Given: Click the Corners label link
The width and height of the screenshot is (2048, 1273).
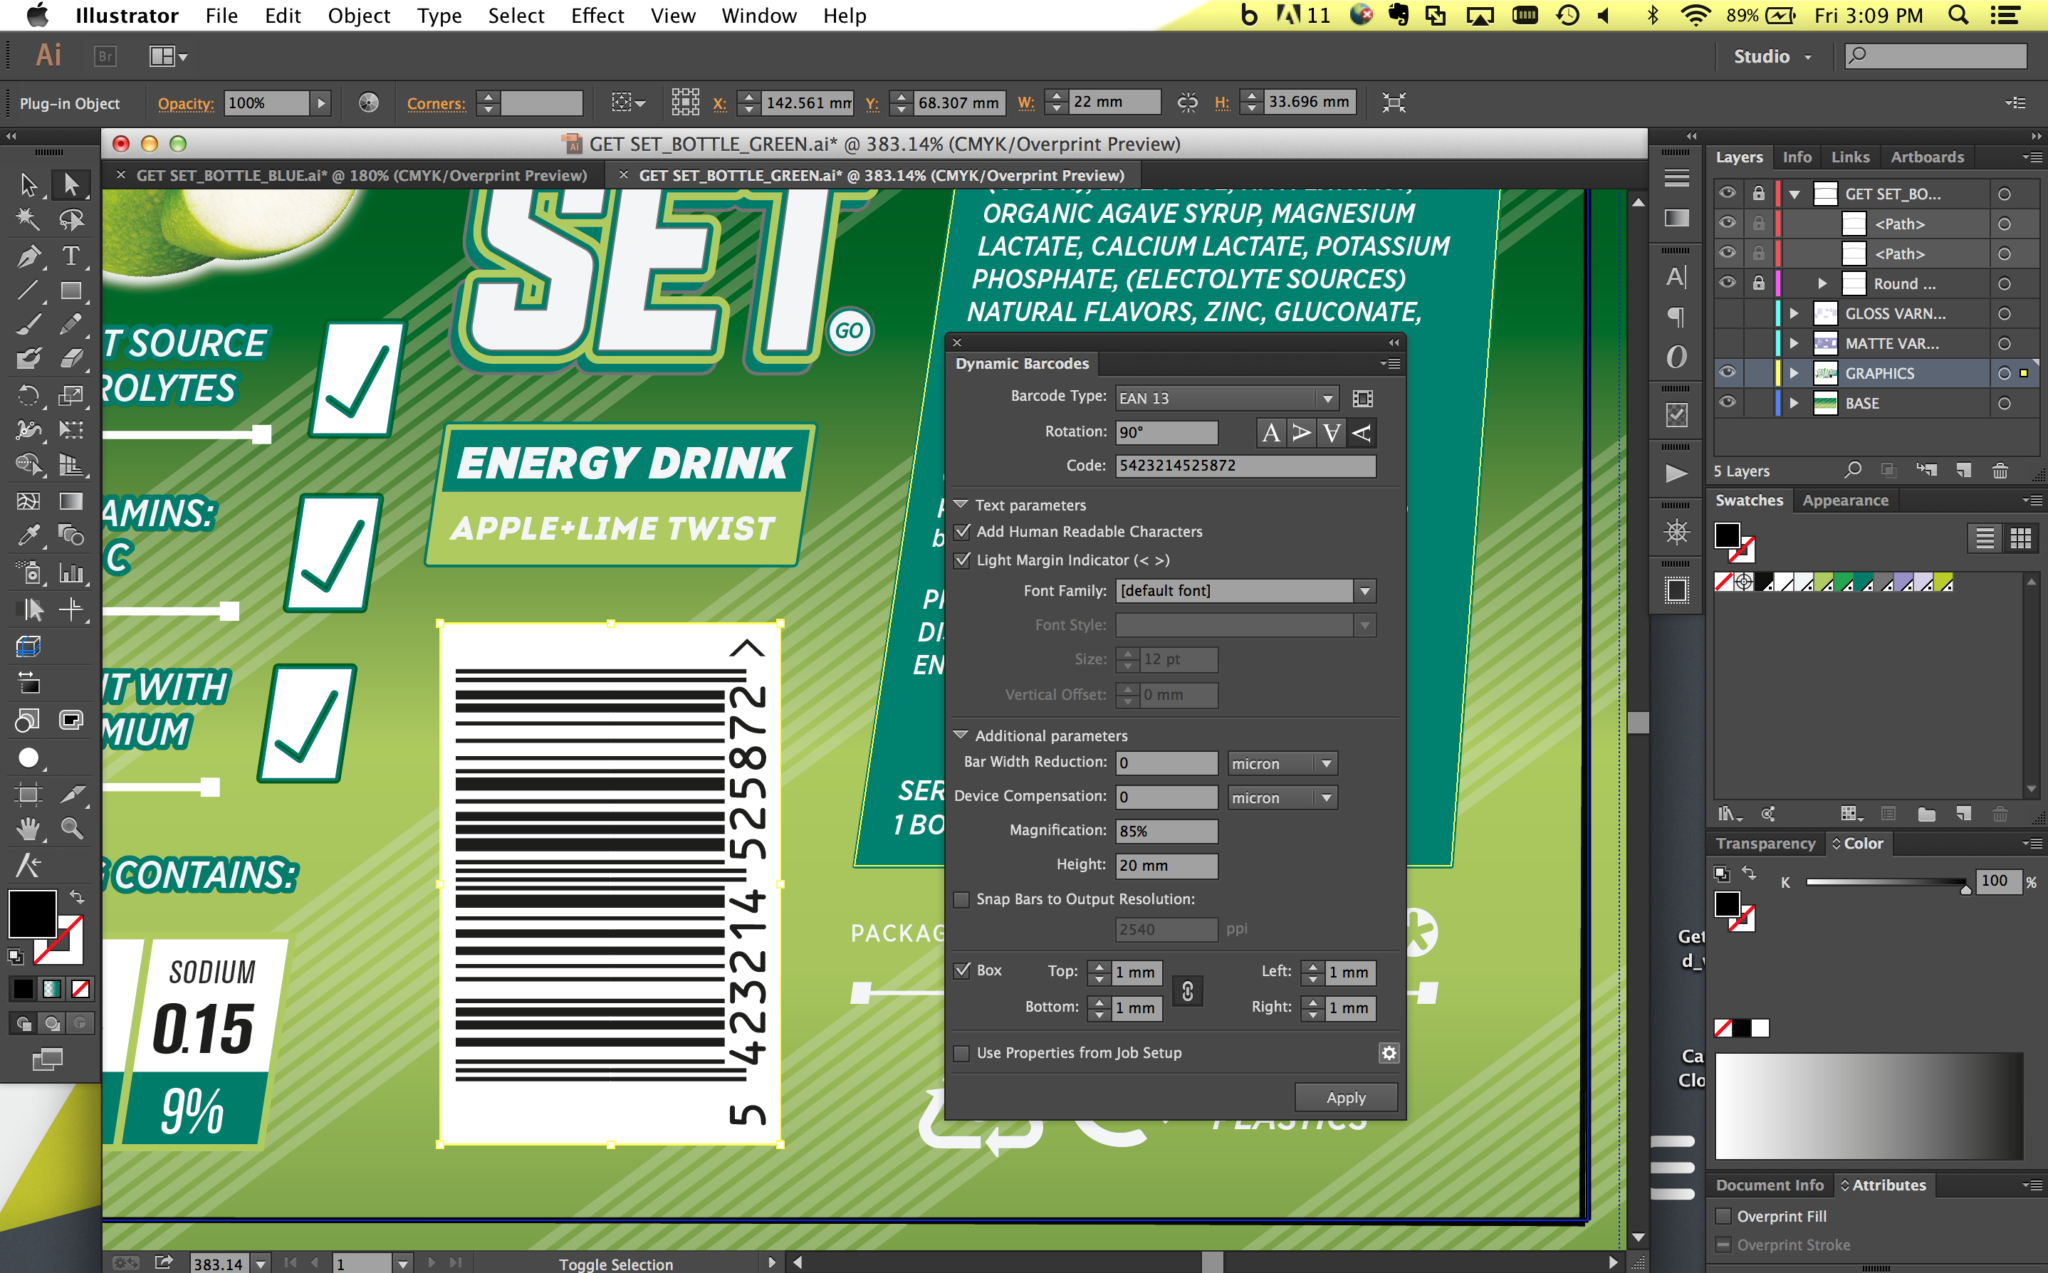Looking at the screenshot, I should (x=436, y=103).
